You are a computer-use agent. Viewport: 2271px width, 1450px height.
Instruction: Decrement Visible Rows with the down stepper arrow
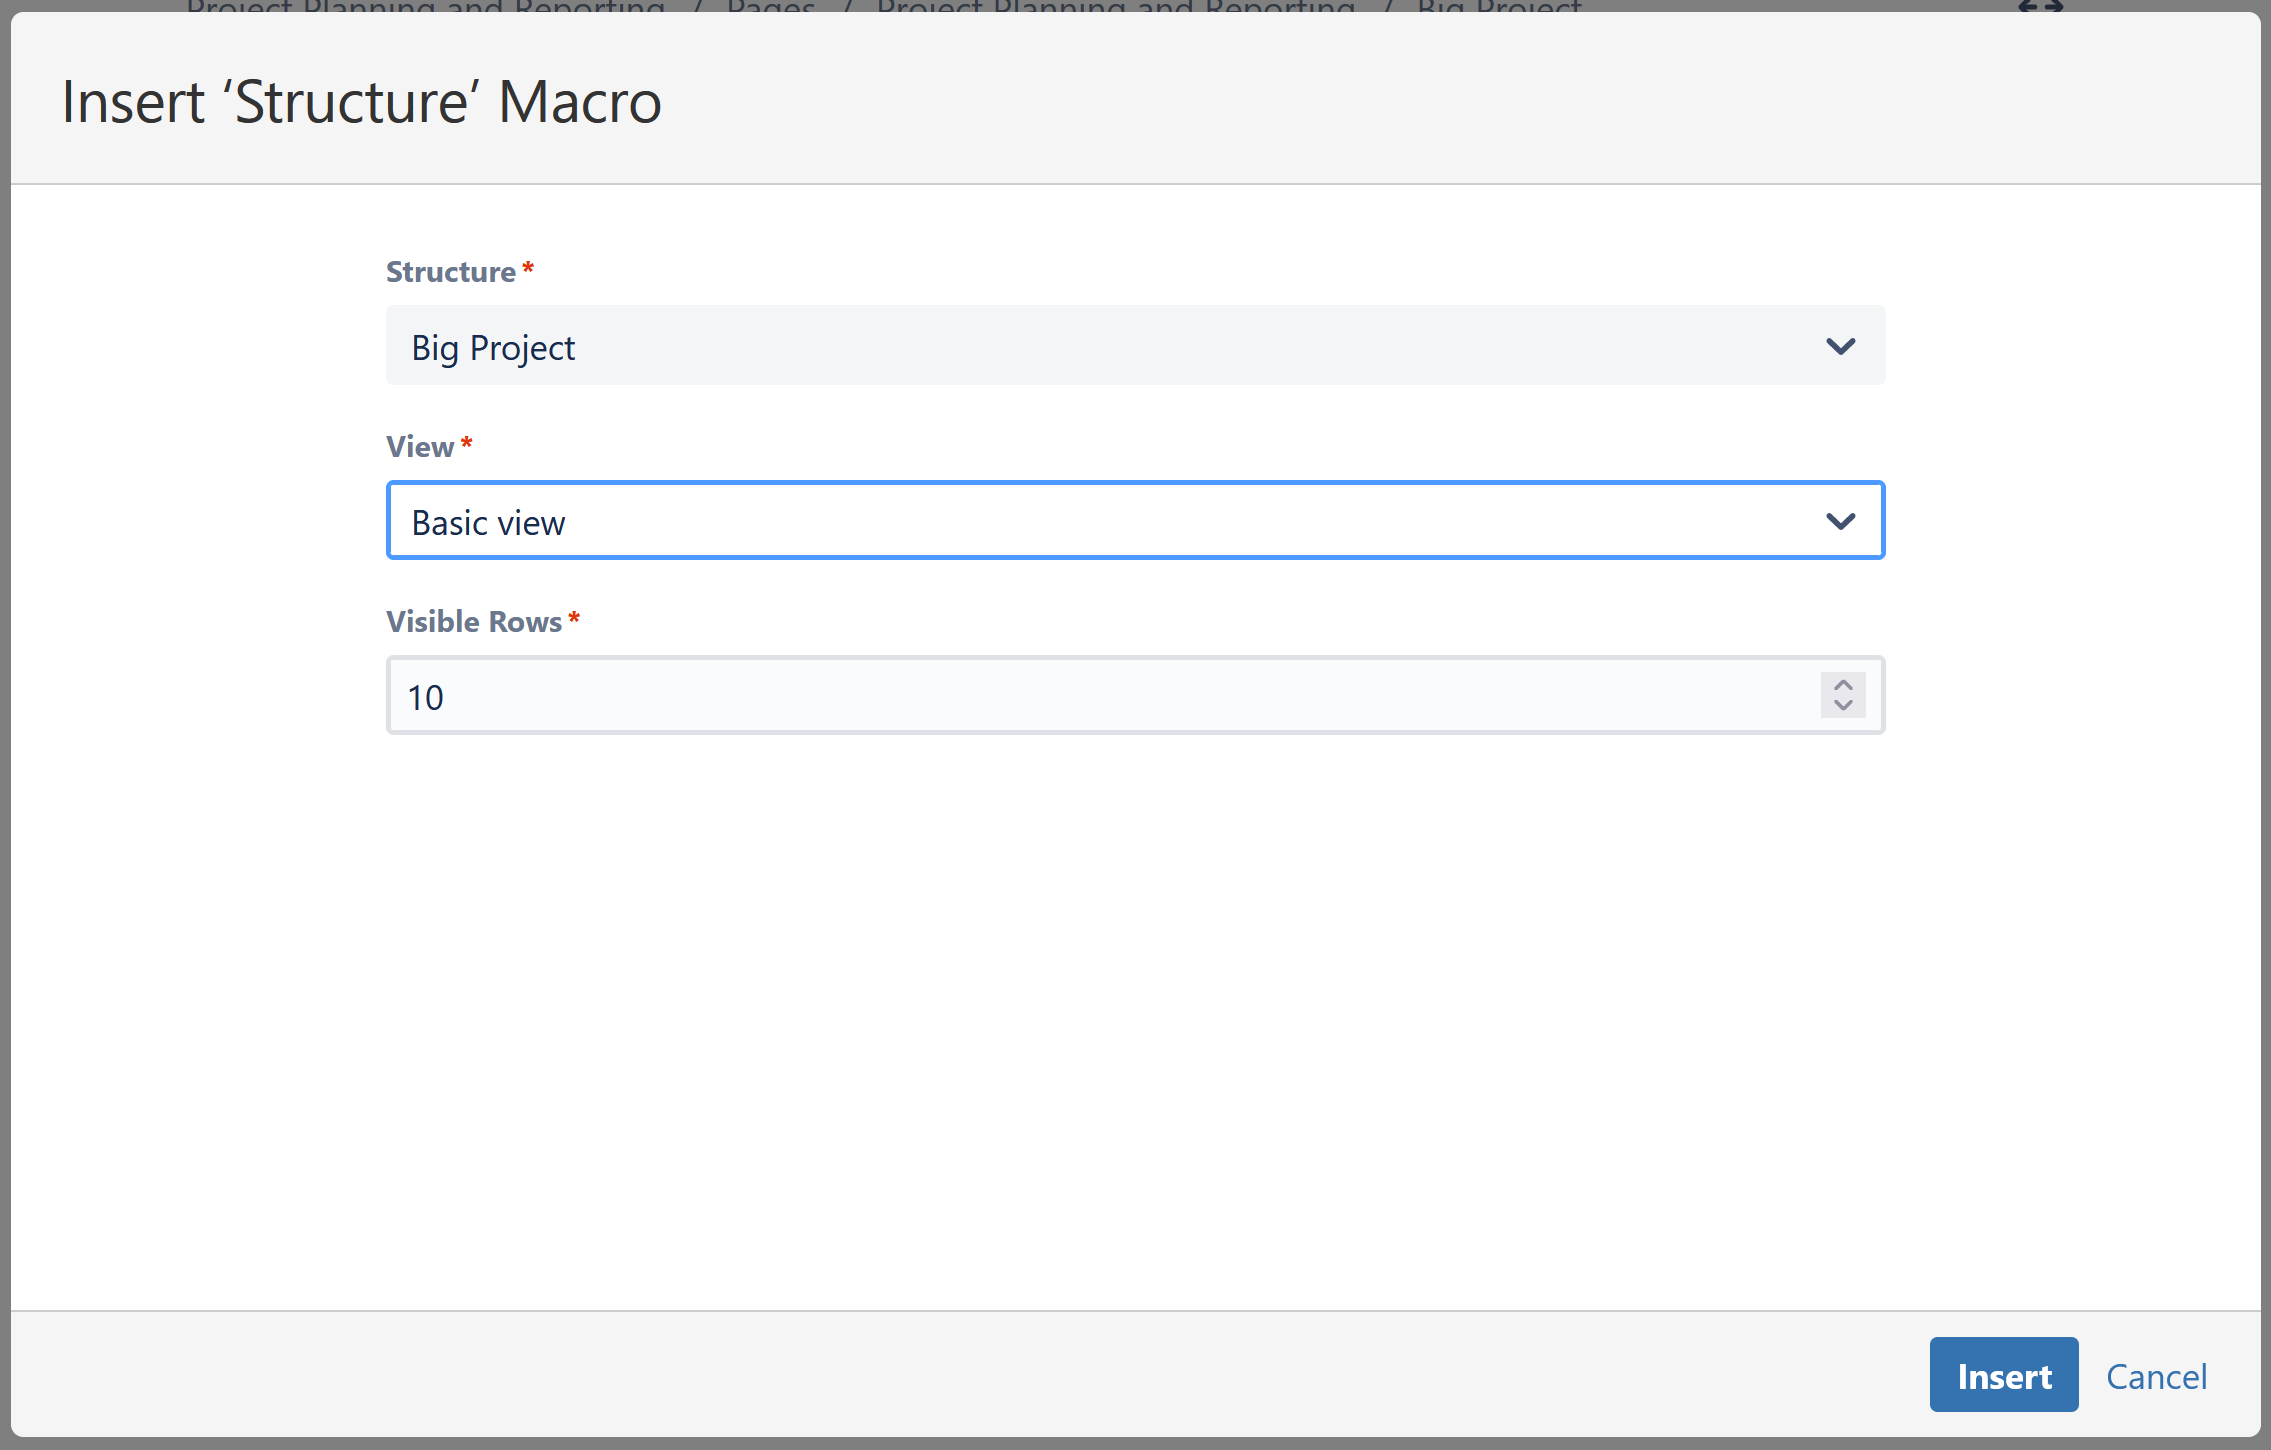click(1843, 708)
